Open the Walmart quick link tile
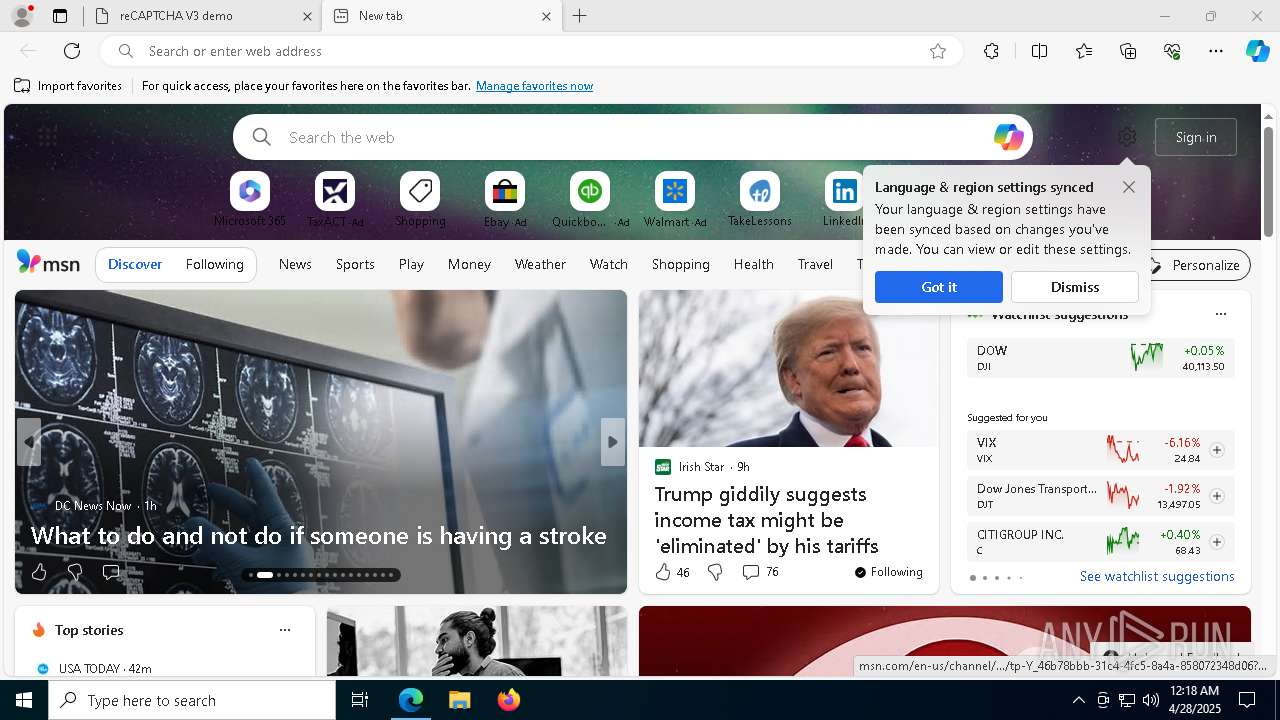Image resolution: width=1280 pixels, height=720 pixels. pyautogui.click(x=675, y=200)
